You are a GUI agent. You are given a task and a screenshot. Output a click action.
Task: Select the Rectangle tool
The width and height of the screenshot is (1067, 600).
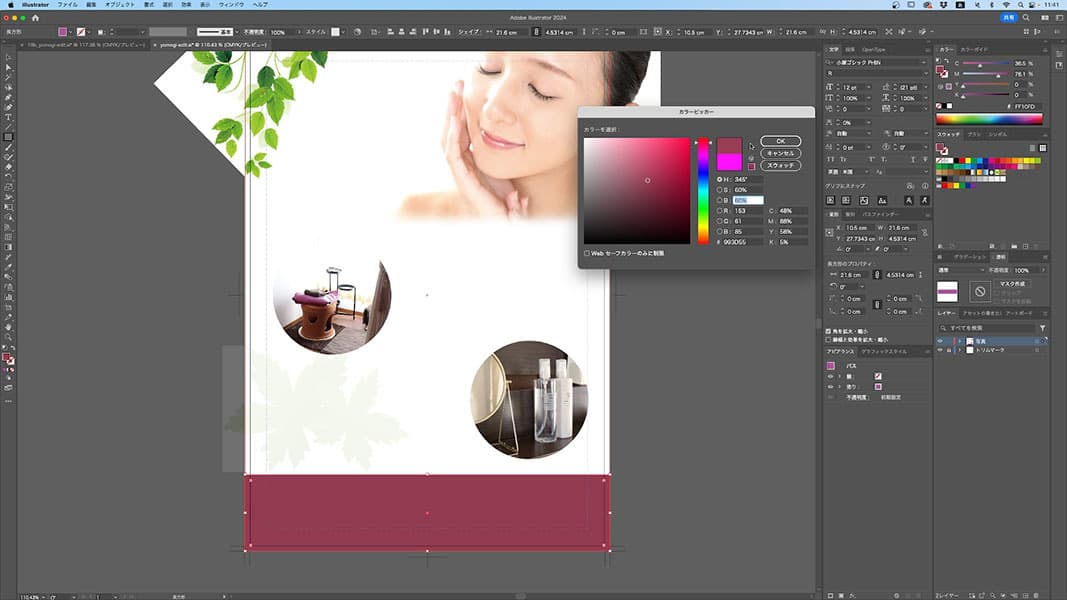pos(8,137)
